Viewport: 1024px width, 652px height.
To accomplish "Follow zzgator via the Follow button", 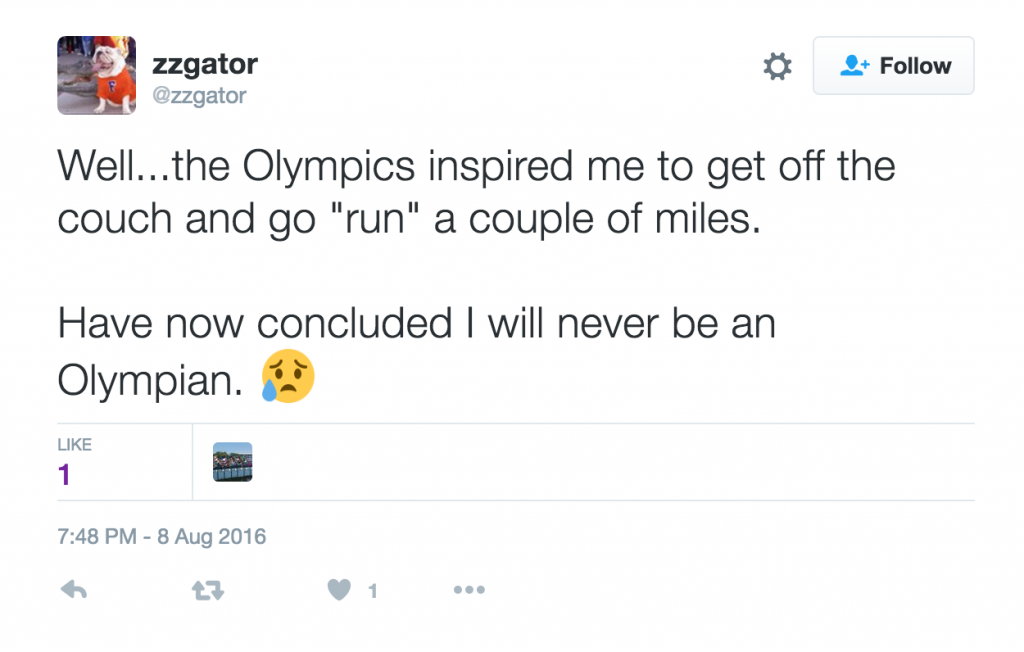I will [893, 65].
